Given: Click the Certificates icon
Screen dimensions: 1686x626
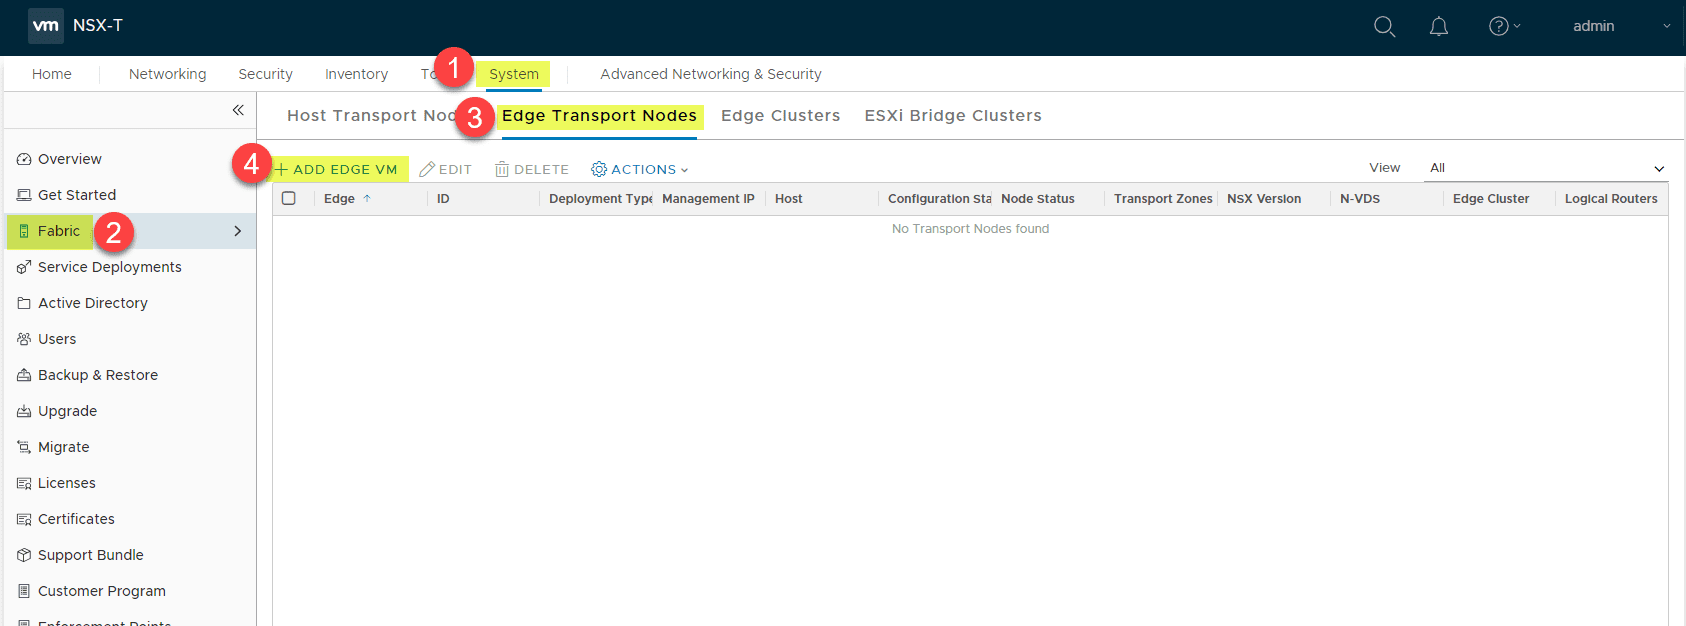Looking at the screenshot, I should (24, 519).
